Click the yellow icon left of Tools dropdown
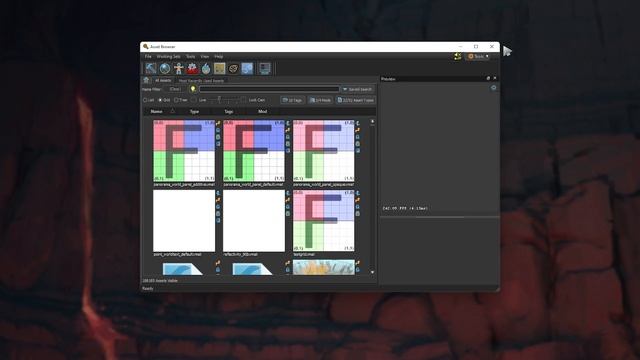The image size is (640, 360). [458, 56]
